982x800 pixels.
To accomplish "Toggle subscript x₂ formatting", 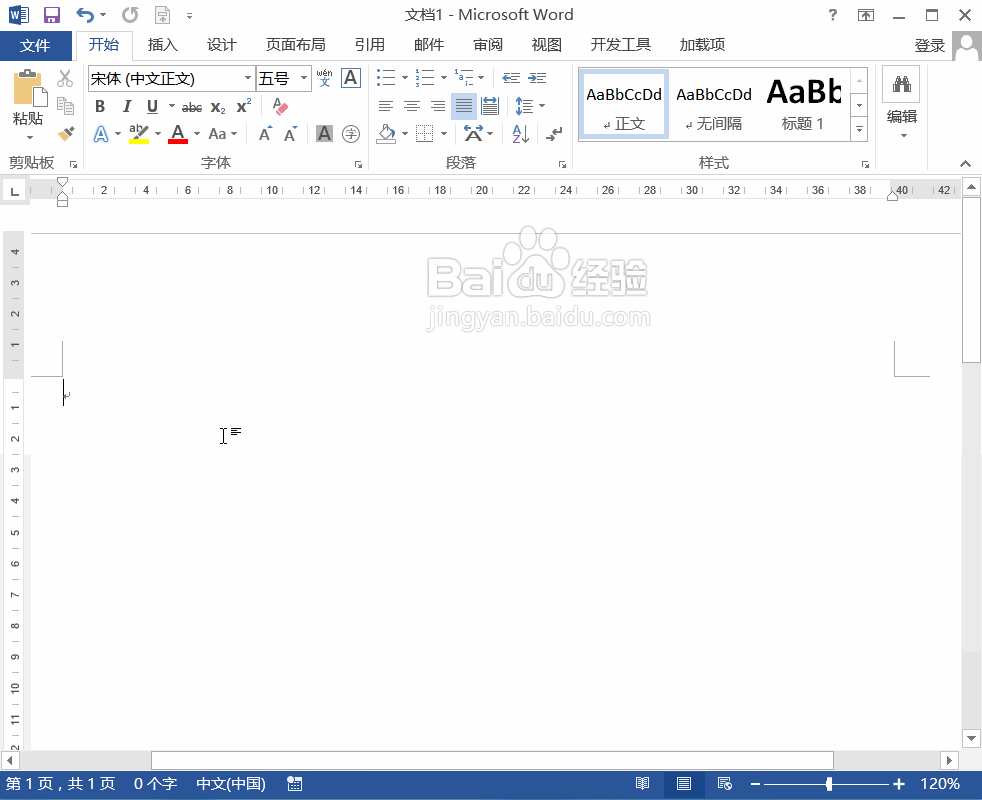I will point(218,107).
